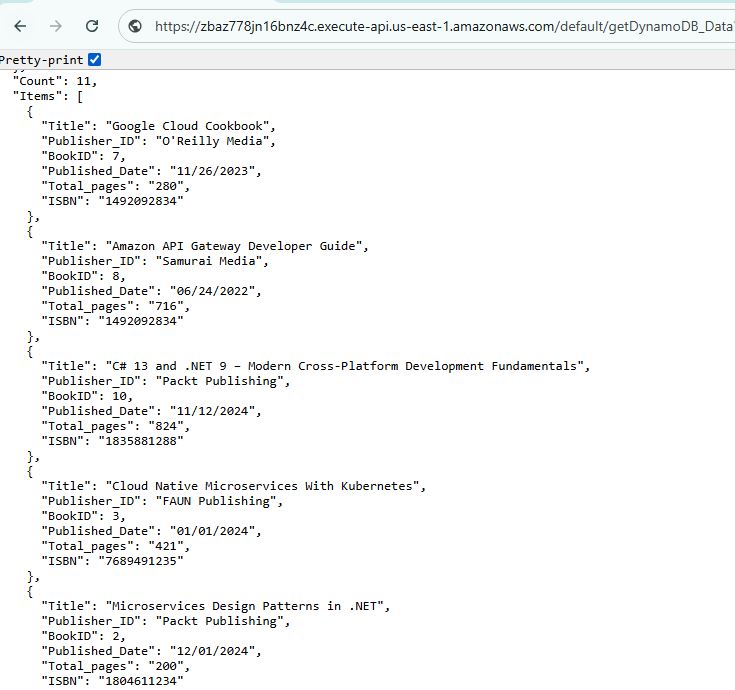Click the "BookID": 3 line
This screenshot has width=735, height=690.
(83, 516)
